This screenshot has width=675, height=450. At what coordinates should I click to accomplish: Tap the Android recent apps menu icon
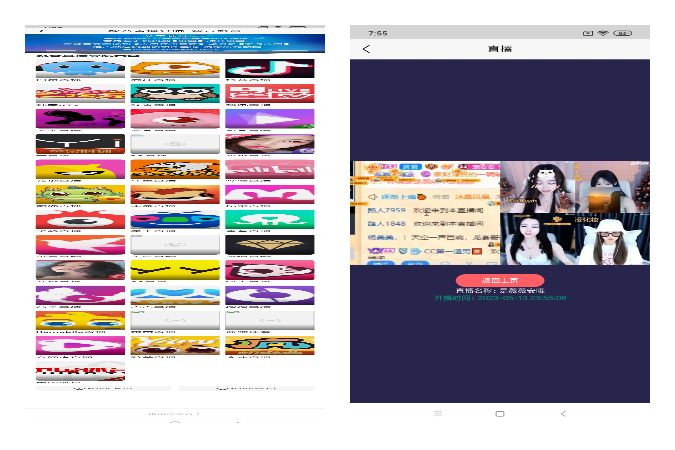[x=437, y=413]
